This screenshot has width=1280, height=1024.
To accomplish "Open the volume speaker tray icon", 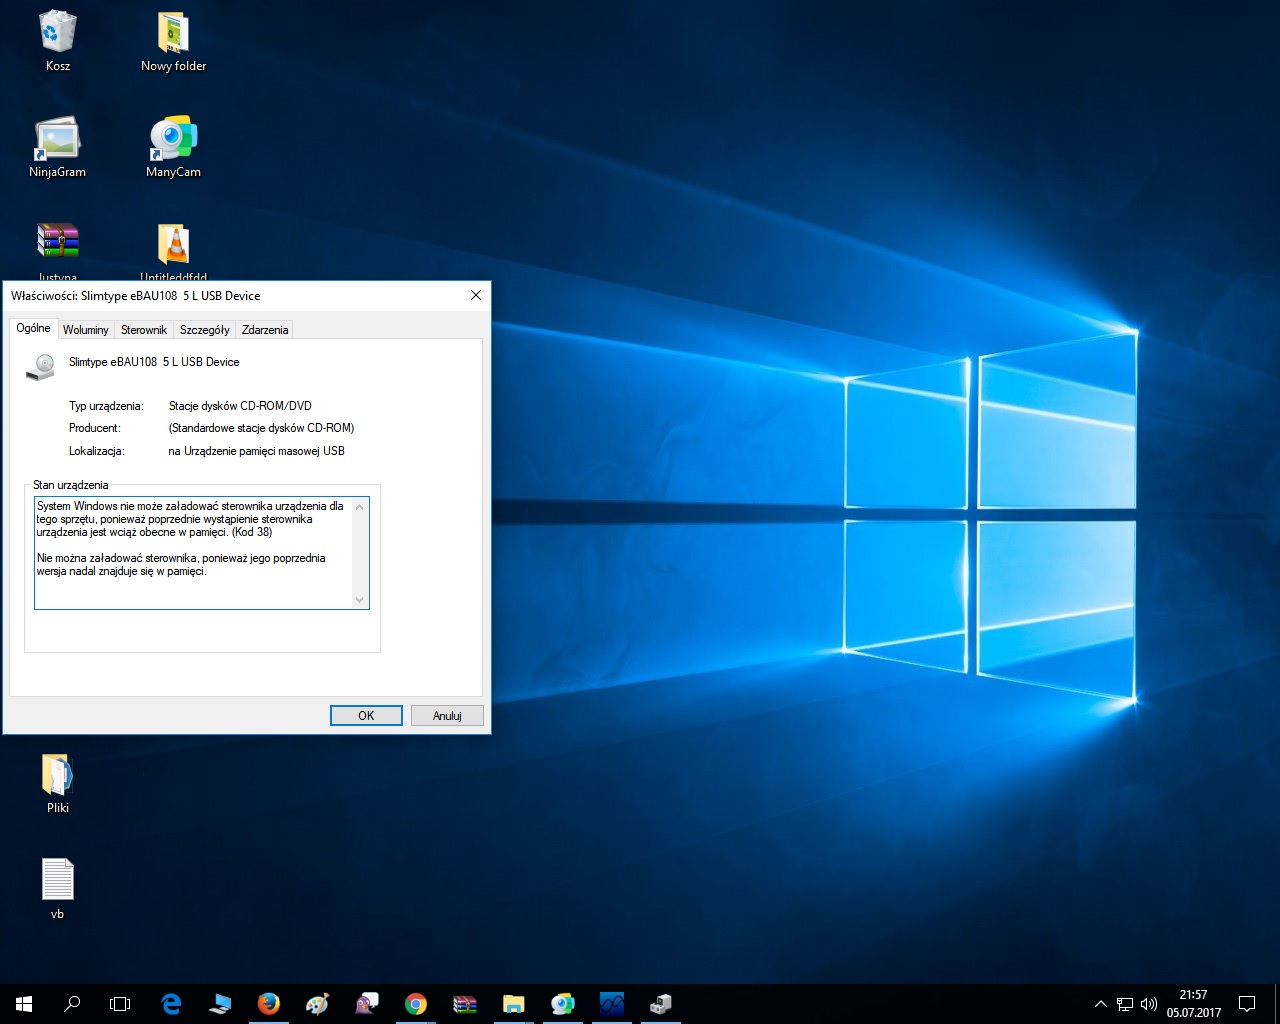I will pos(1149,1003).
